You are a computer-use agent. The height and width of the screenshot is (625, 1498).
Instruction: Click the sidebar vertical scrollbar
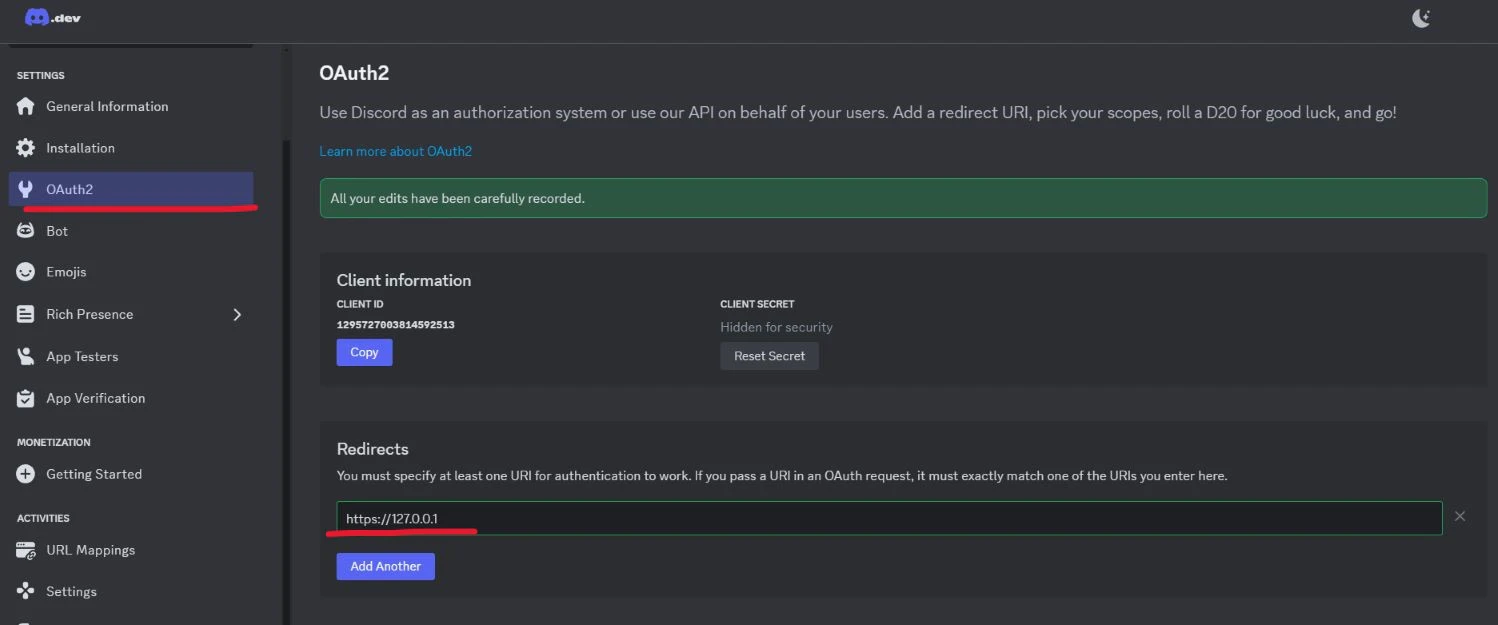point(286,380)
